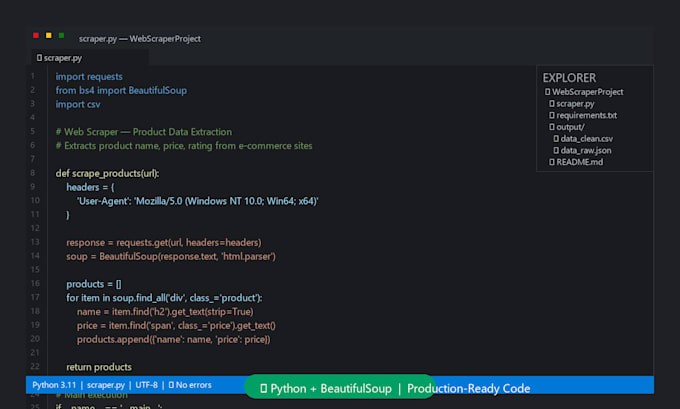The image size is (680, 409).
Task: Change the UTF-8 encoding in the status bar
Action: (147, 385)
